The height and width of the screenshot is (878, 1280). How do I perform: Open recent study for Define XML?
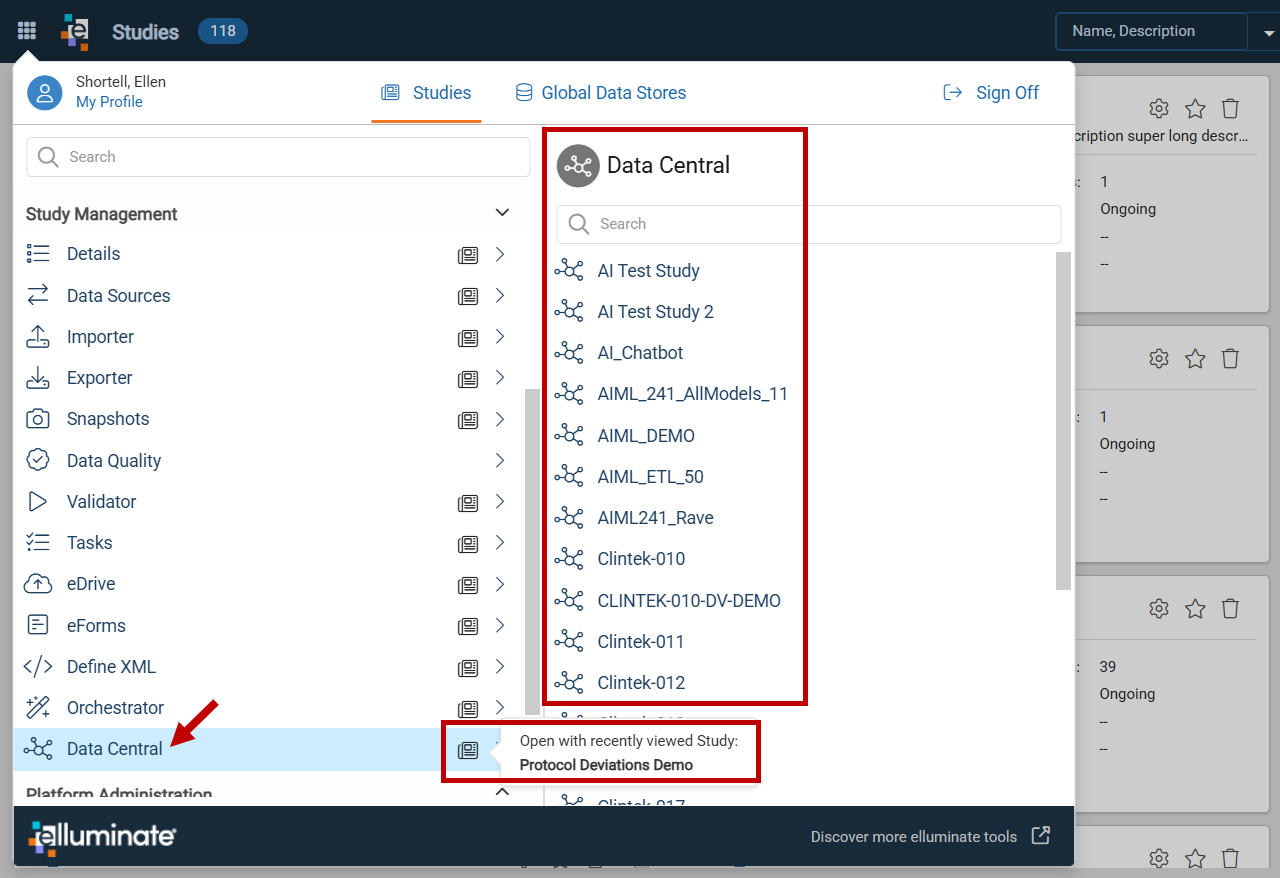[x=468, y=668]
